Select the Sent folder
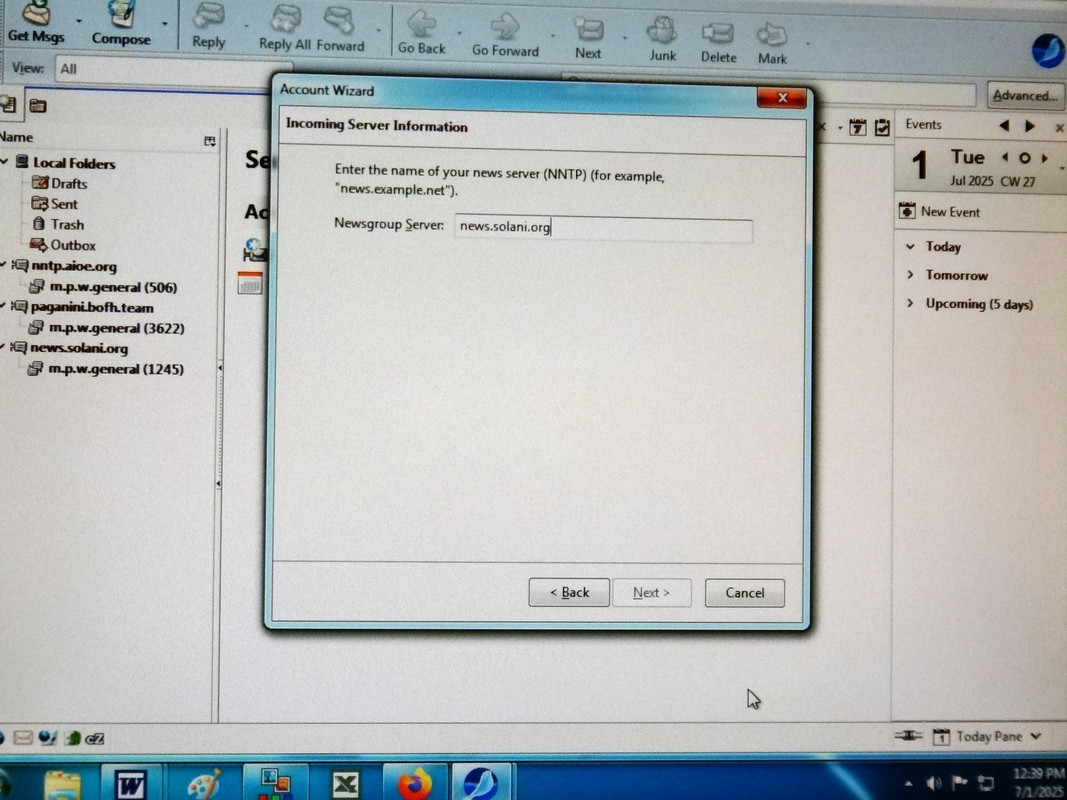 coord(64,204)
